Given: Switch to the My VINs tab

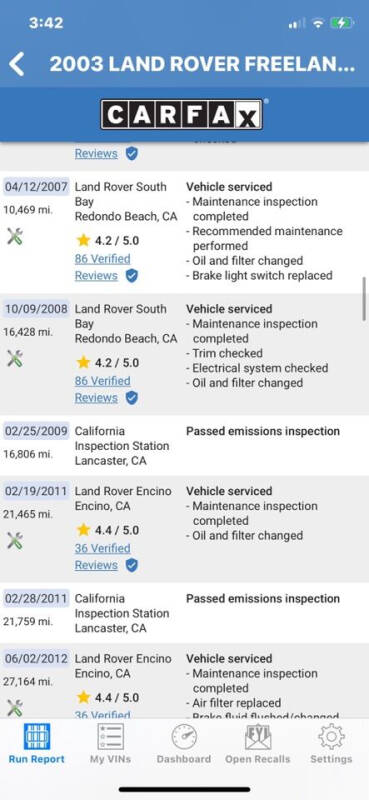Looking at the screenshot, I should point(110,743).
